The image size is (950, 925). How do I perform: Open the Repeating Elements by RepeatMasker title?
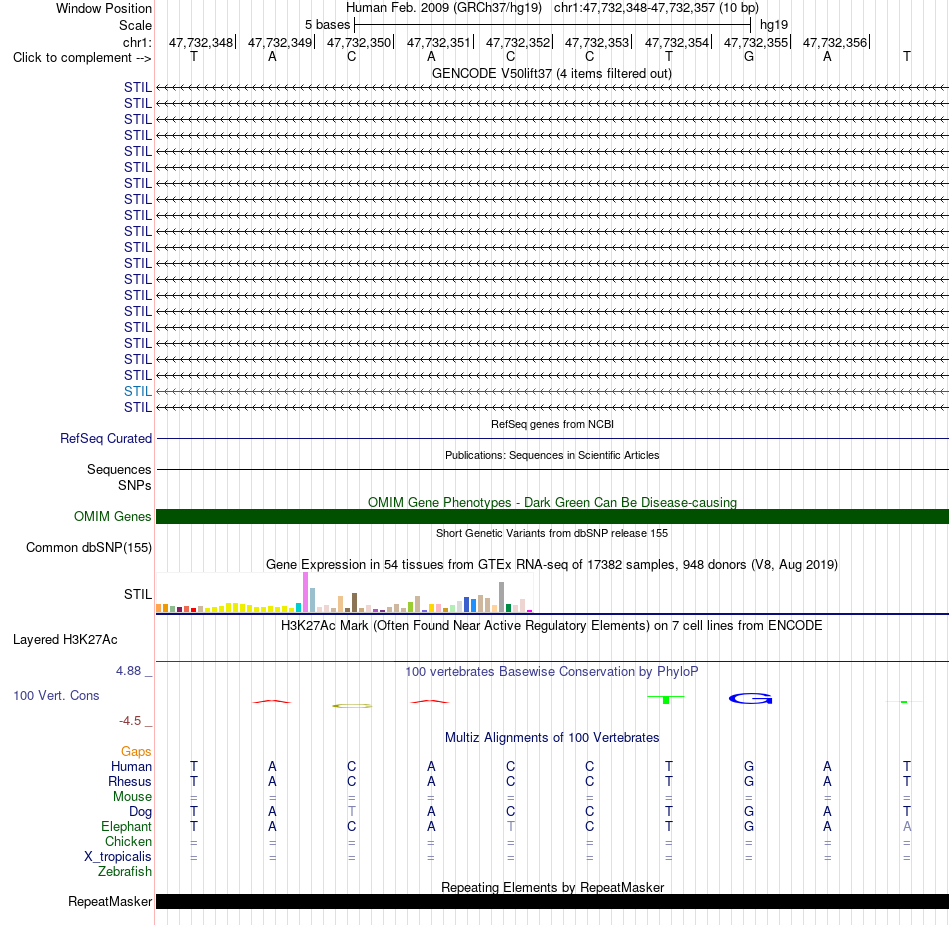pyautogui.click(x=552, y=887)
